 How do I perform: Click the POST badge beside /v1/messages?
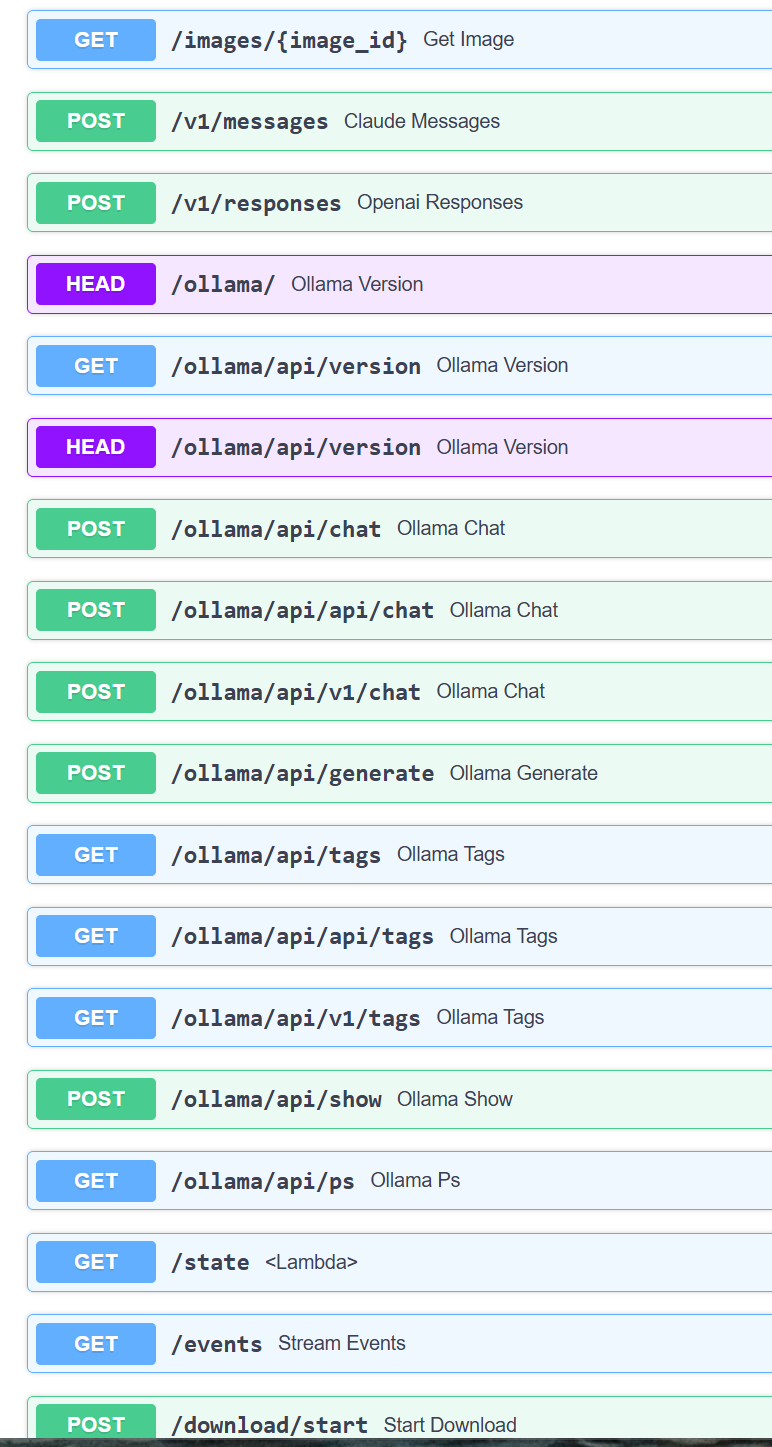tap(96, 121)
